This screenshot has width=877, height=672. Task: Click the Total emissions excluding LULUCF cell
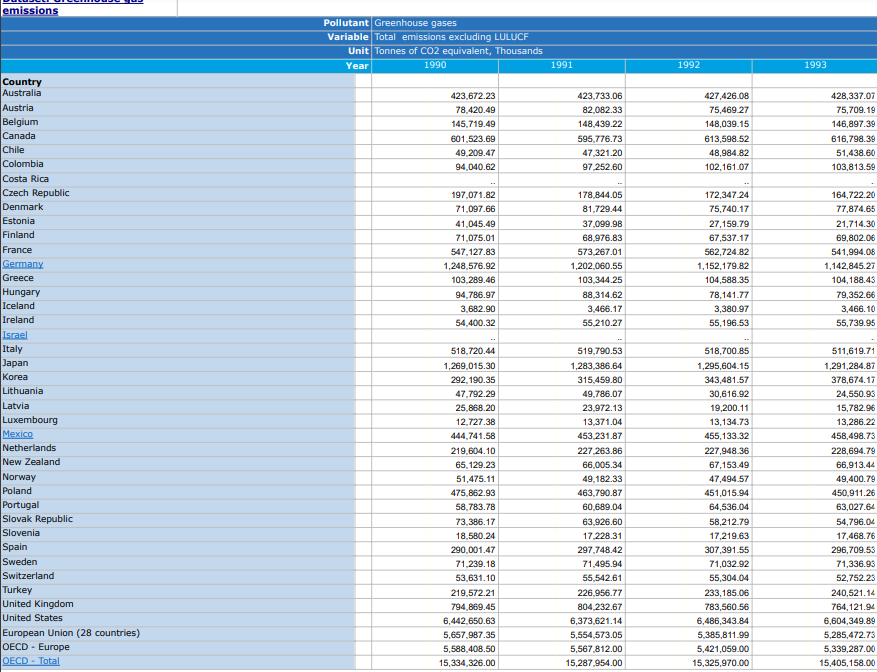451,37
